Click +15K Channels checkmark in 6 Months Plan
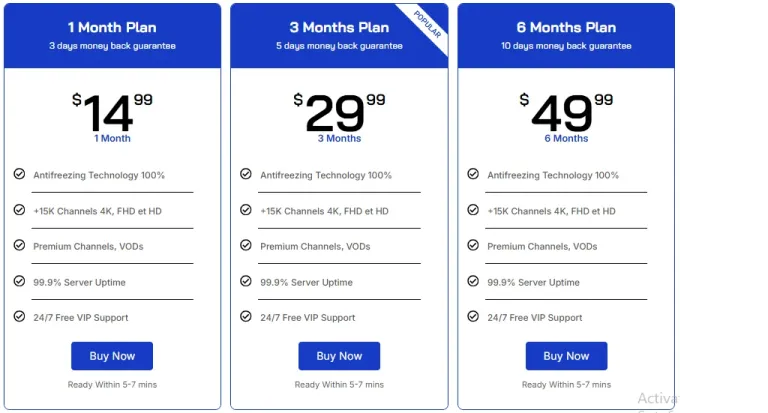Screen dimensions: 768x413 coord(473,210)
